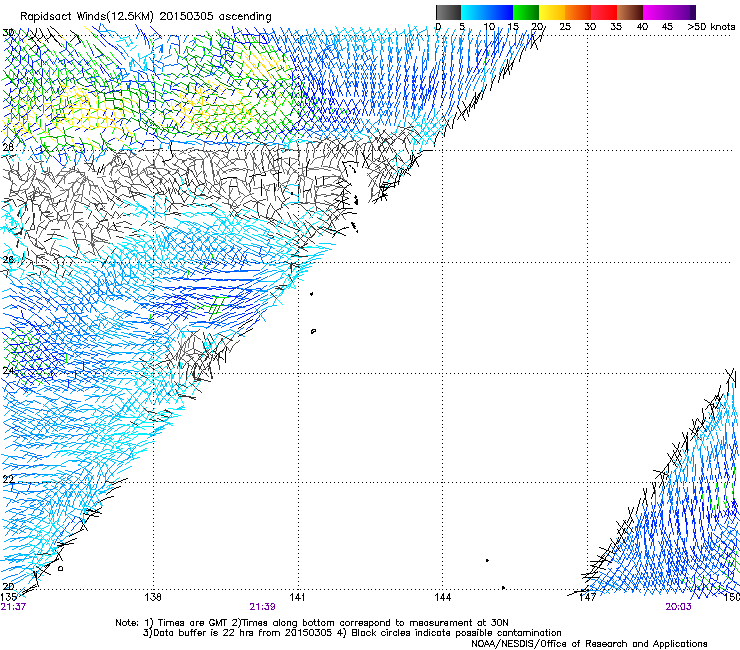The height and width of the screenshot is (650, 740).
Task: Click the purple time stamp '20:03'
Action: (678, 607)
